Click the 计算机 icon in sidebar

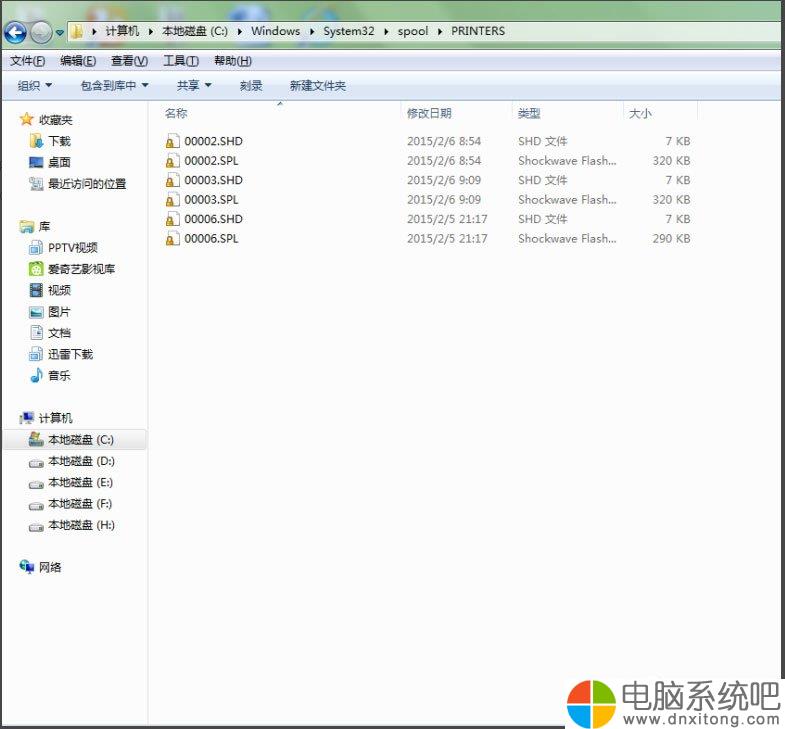pyautogui.click(x=27, y=418)
